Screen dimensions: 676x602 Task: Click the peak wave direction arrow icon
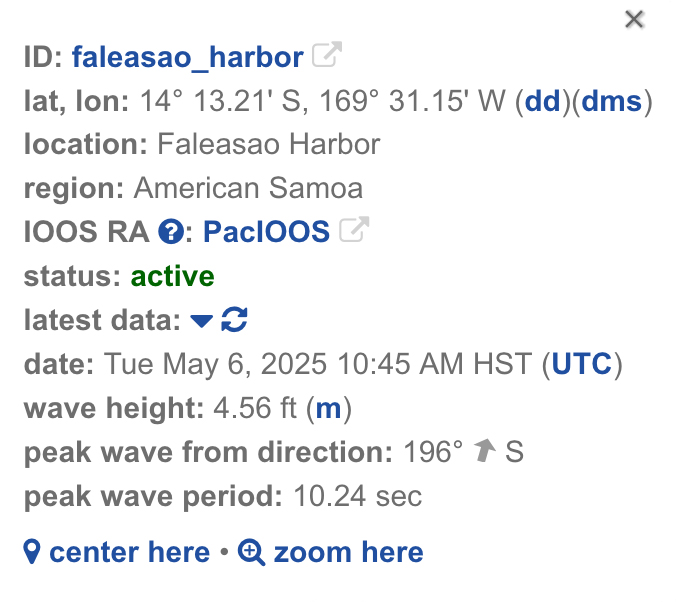point(484,450)
